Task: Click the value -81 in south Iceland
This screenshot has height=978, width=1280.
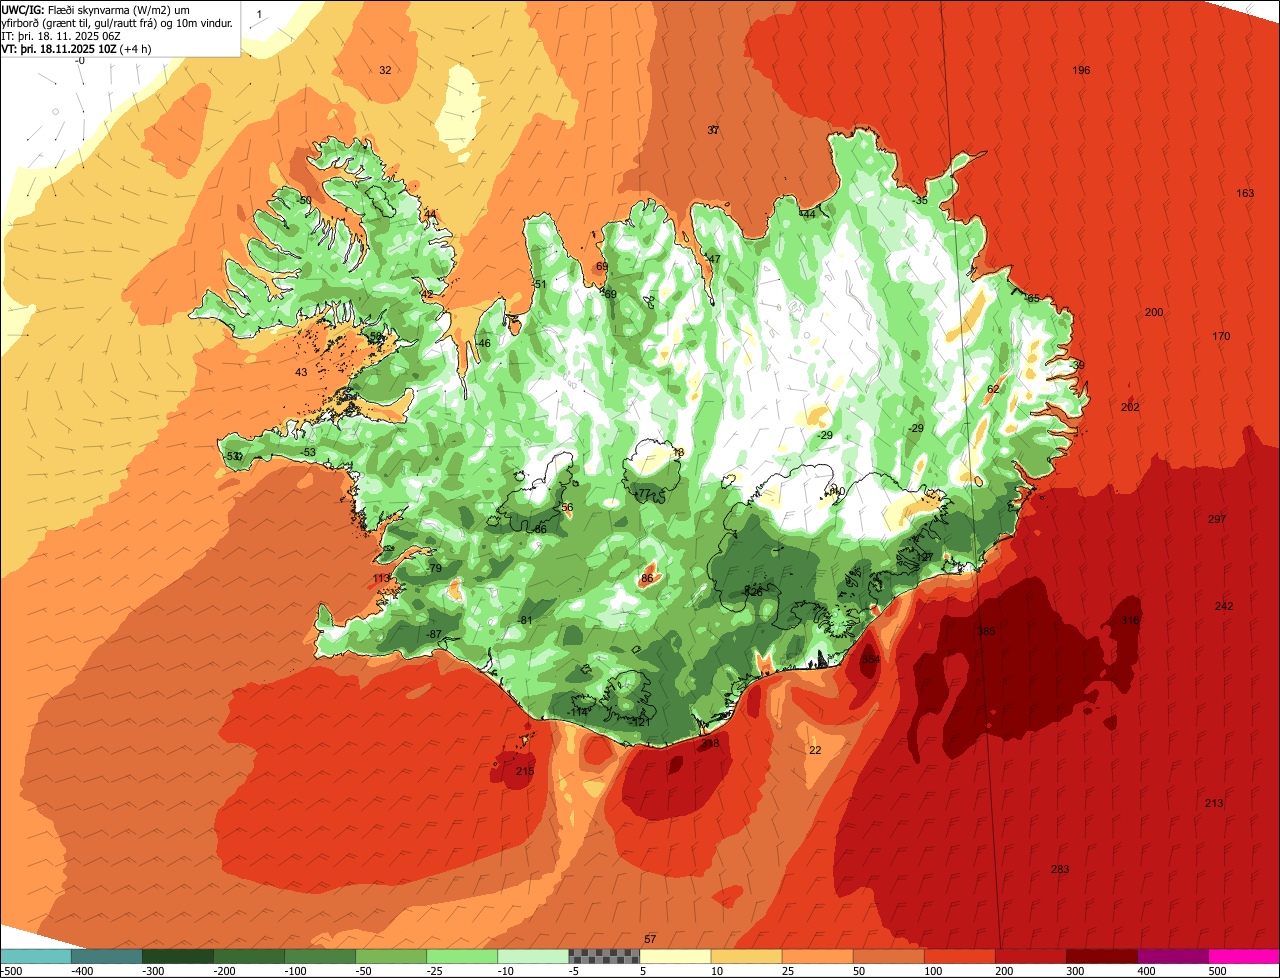Action: (x=527, y=620)
